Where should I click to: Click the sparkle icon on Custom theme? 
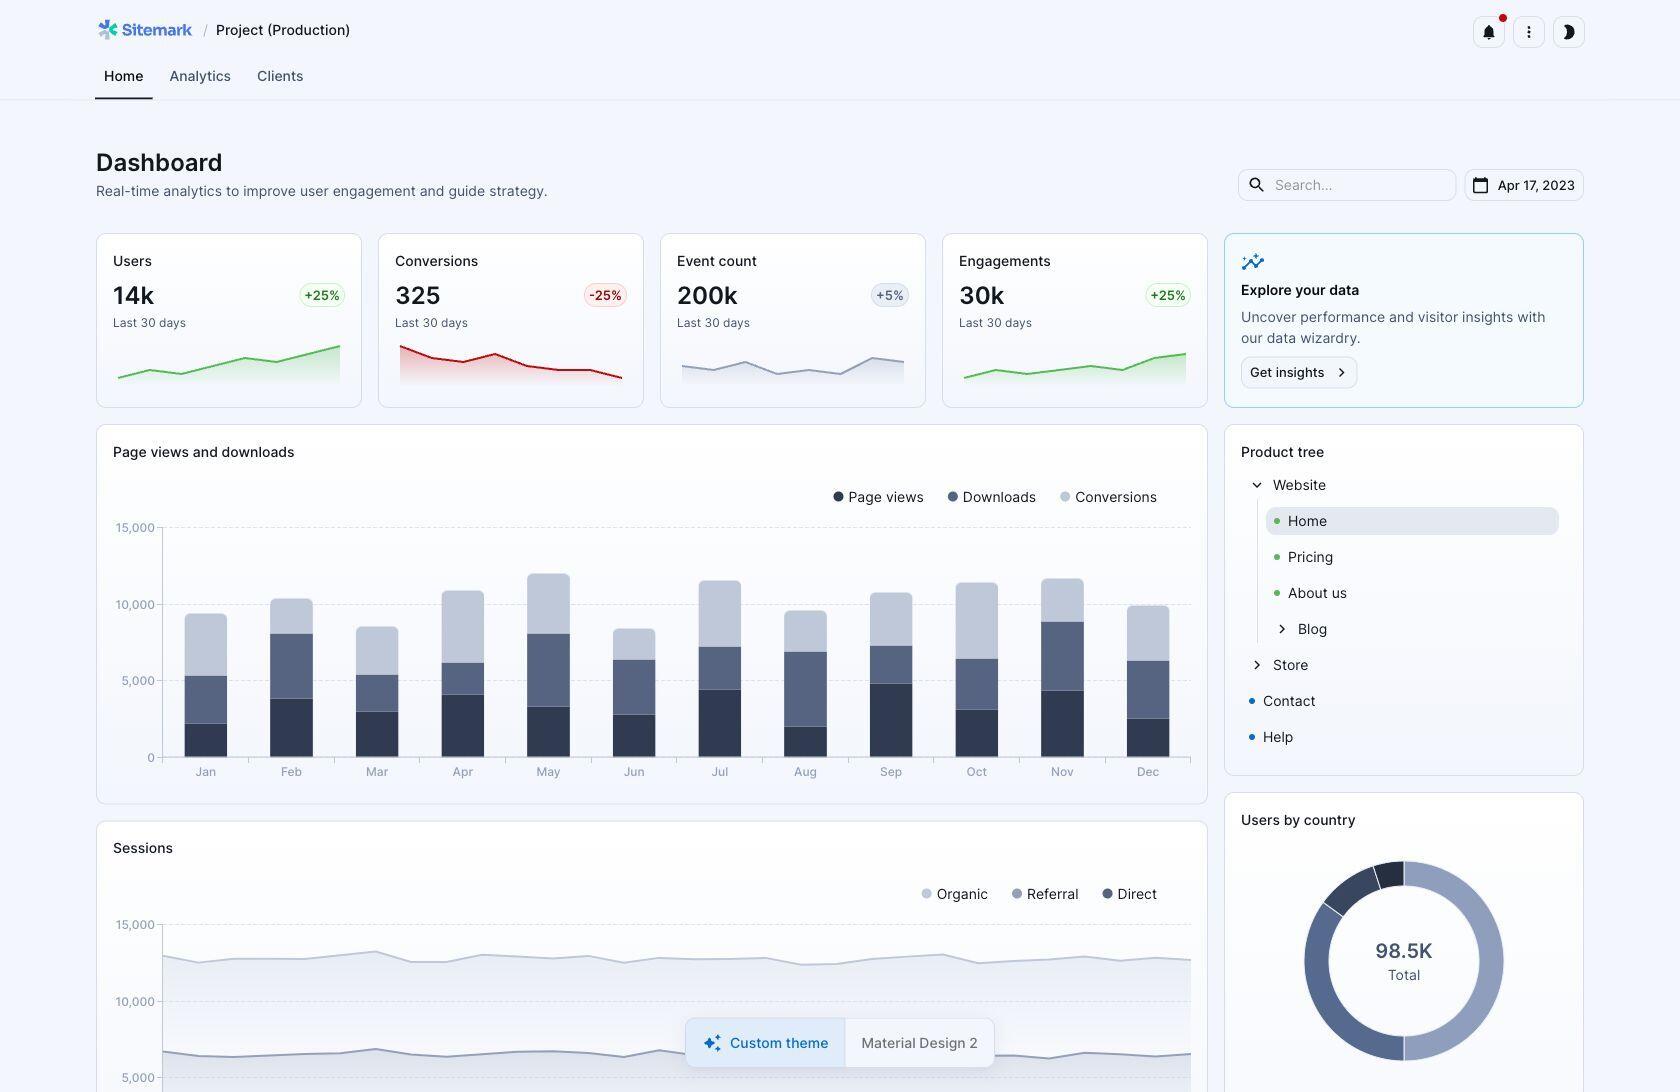pos(712,1043)
